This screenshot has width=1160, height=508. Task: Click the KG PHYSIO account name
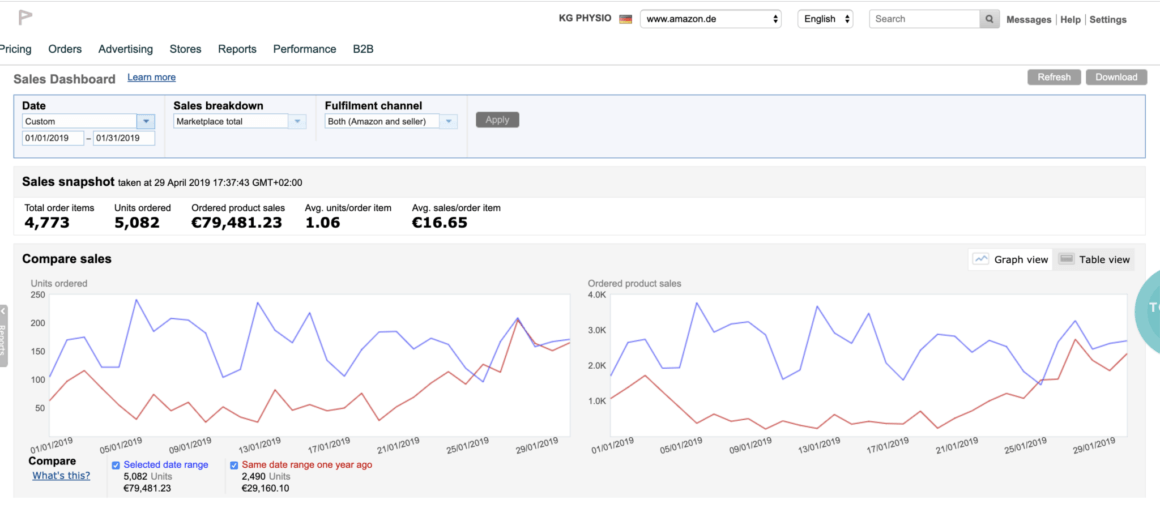pos(585,18)
